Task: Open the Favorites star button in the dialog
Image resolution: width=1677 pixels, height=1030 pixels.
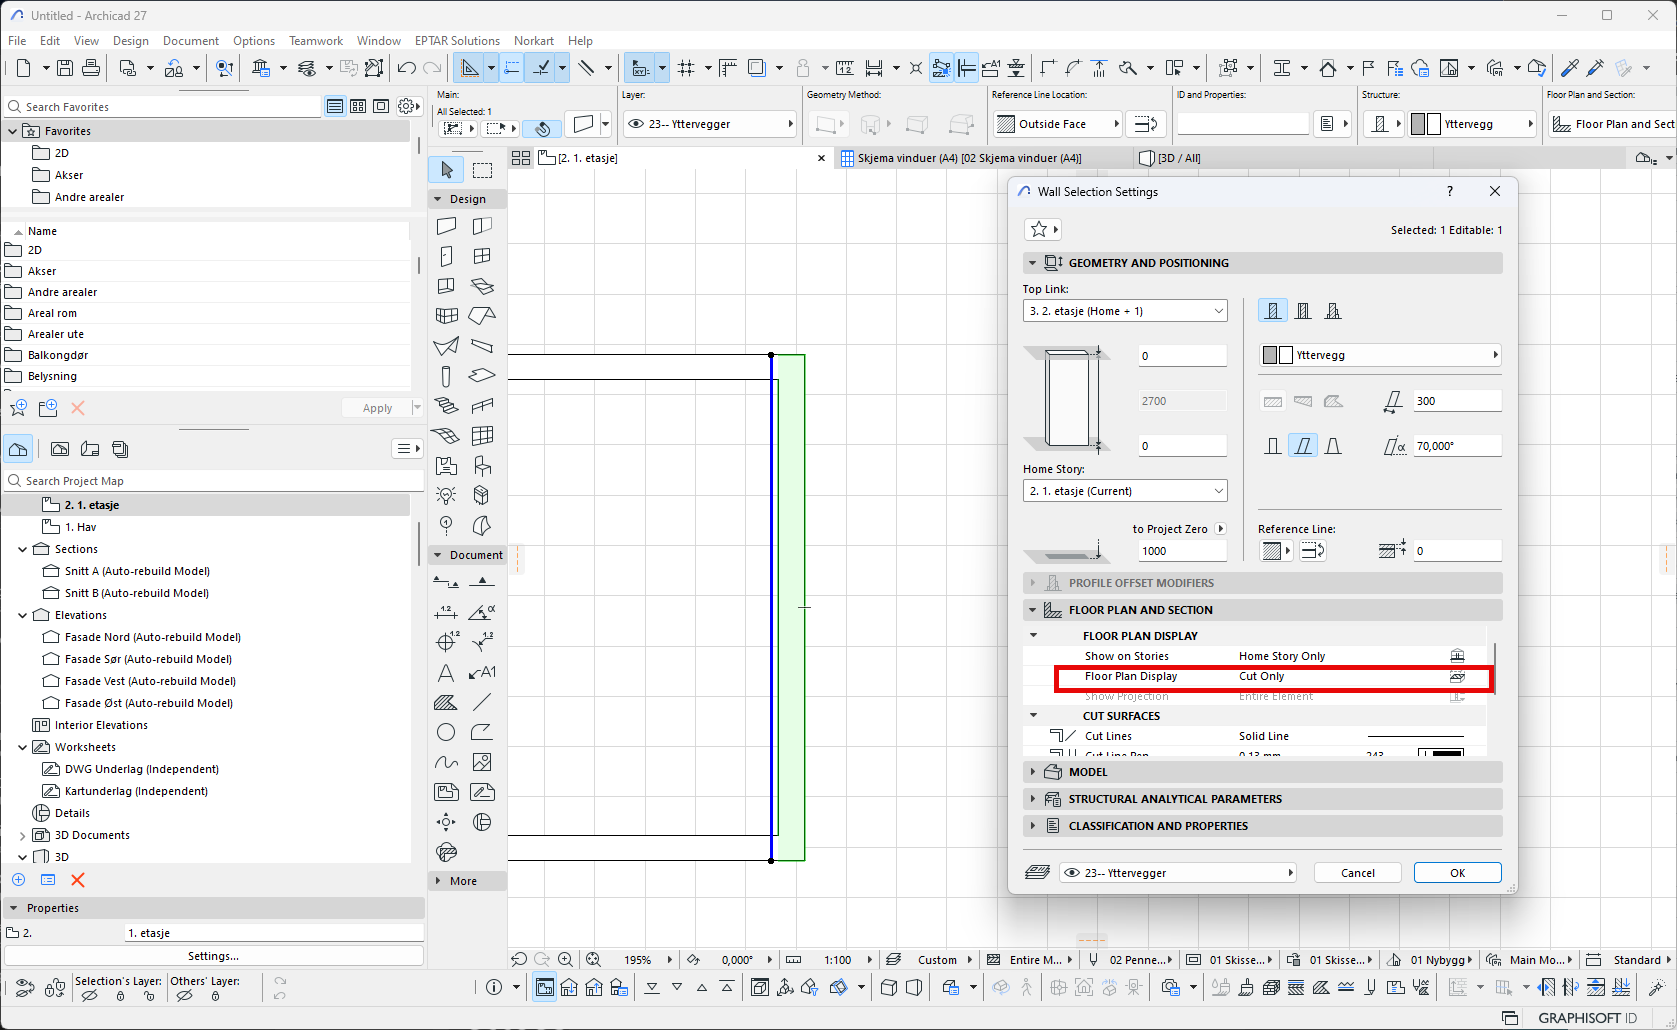Action: (1041, 229)
